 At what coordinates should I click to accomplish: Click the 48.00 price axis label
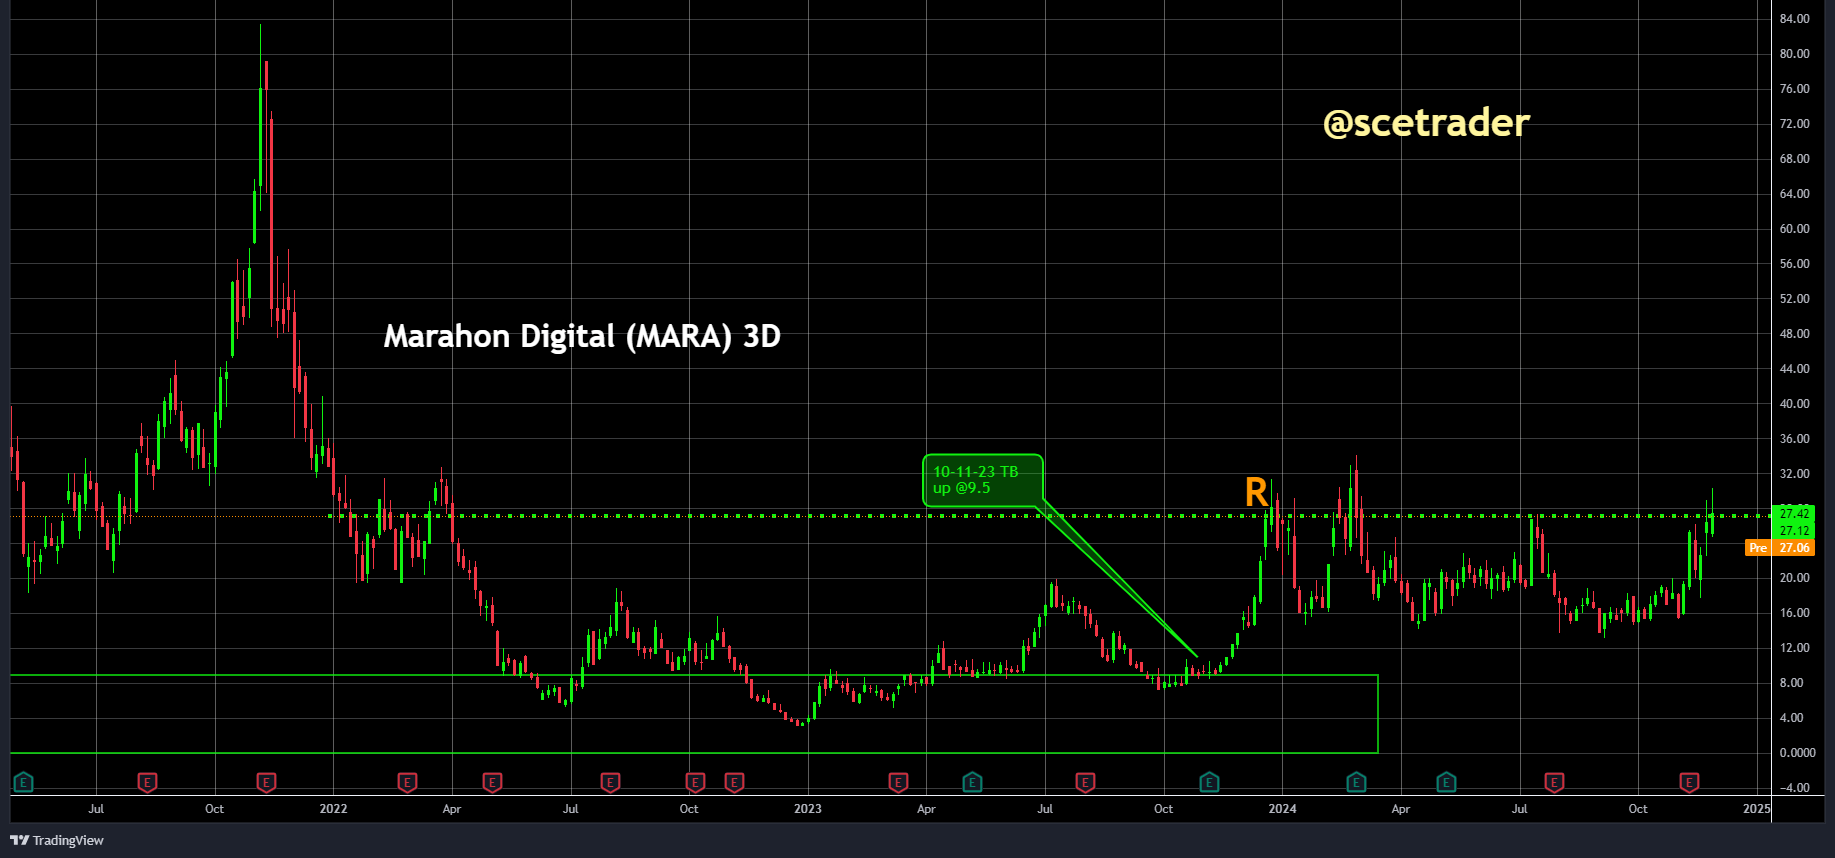pos(1794,334)
